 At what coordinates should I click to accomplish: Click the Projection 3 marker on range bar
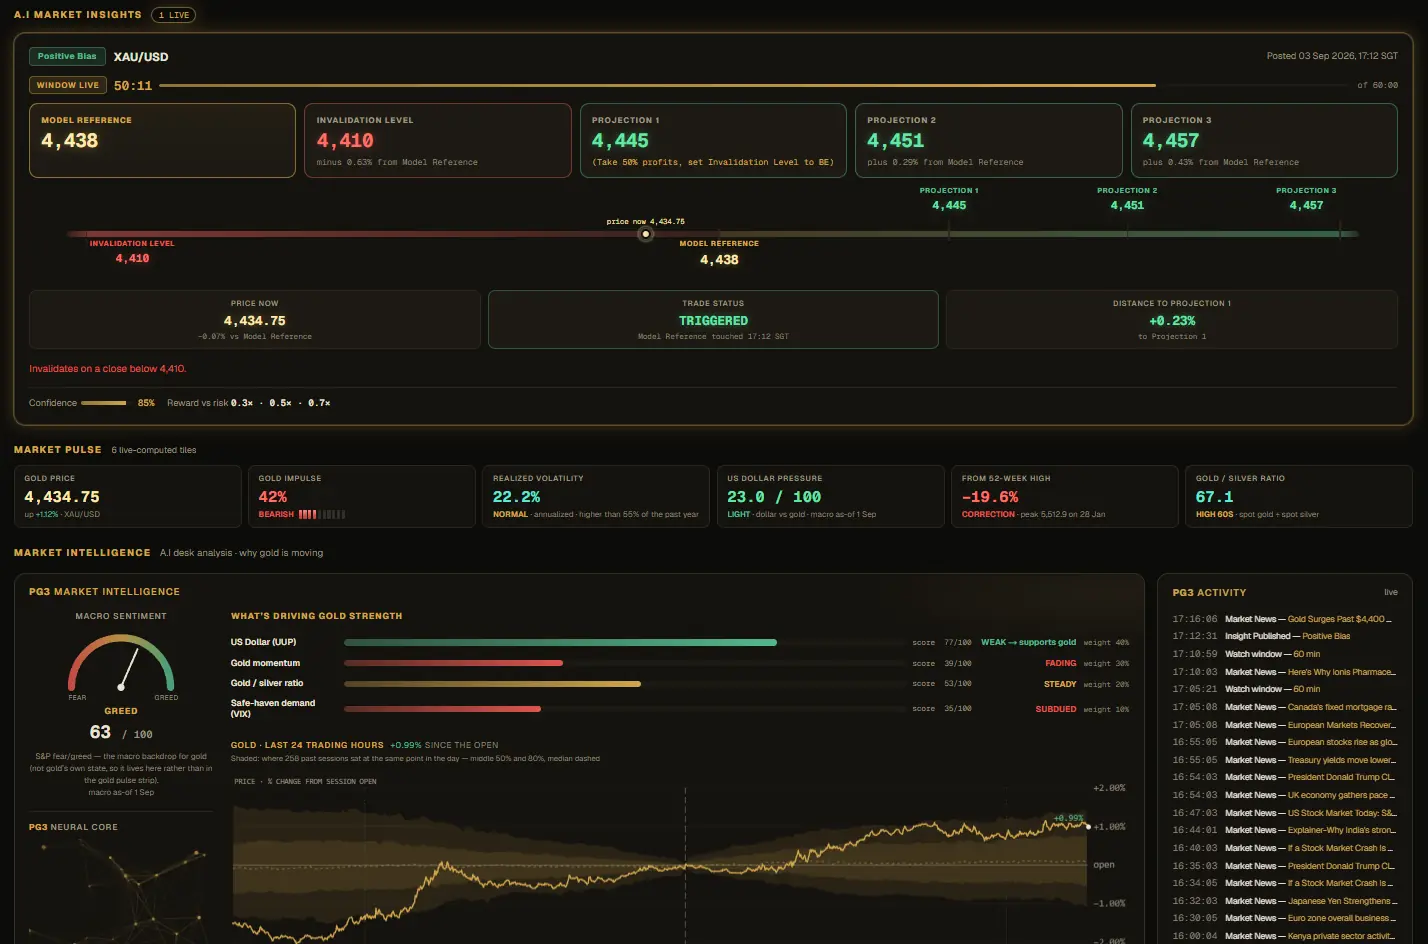click(1306, 199)
